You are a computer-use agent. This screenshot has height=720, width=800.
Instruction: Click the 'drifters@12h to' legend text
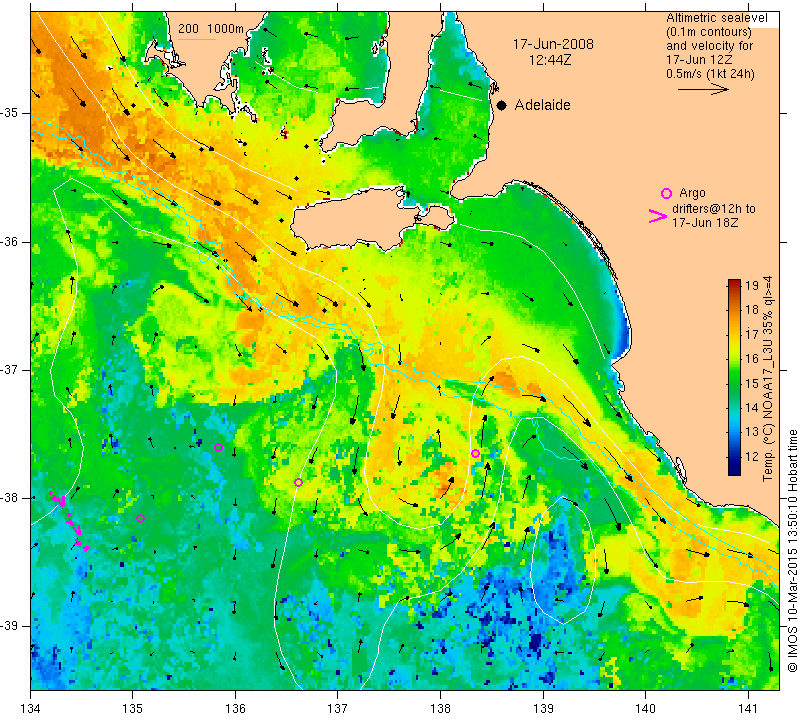coord(714,209)
